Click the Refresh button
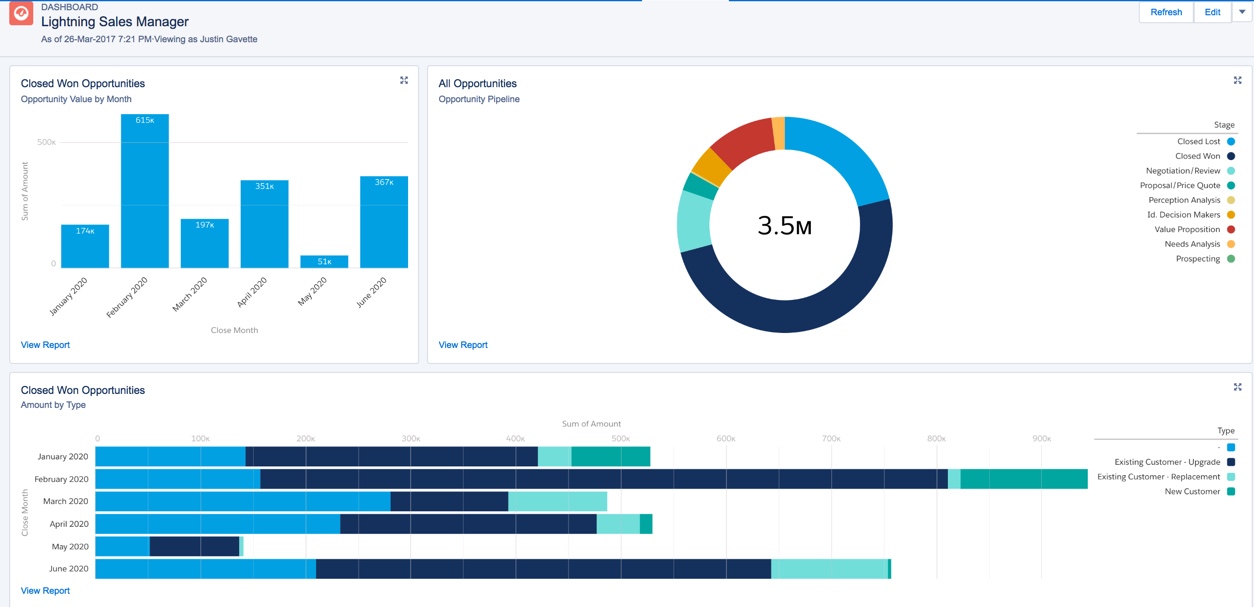Screen dimensions: 1254x607 point(1166,12)
